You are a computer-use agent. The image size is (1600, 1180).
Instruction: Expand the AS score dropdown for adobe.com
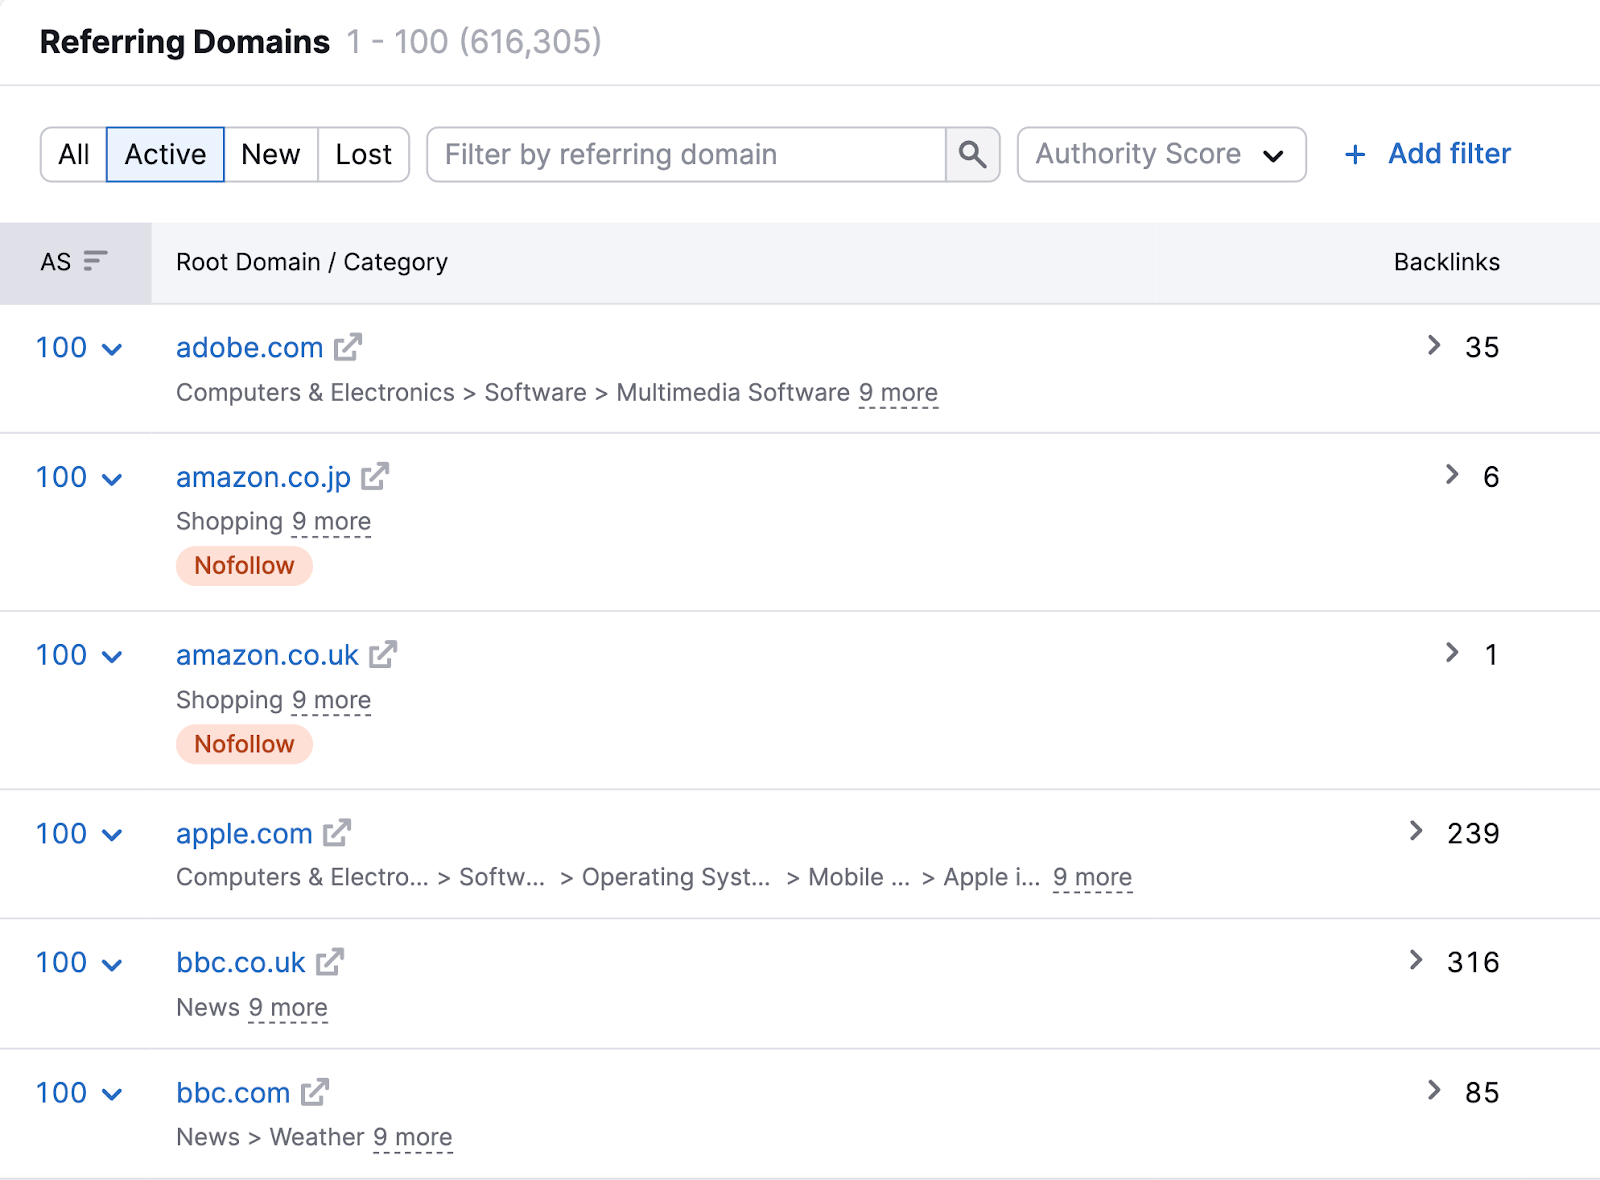click(112, 348)
